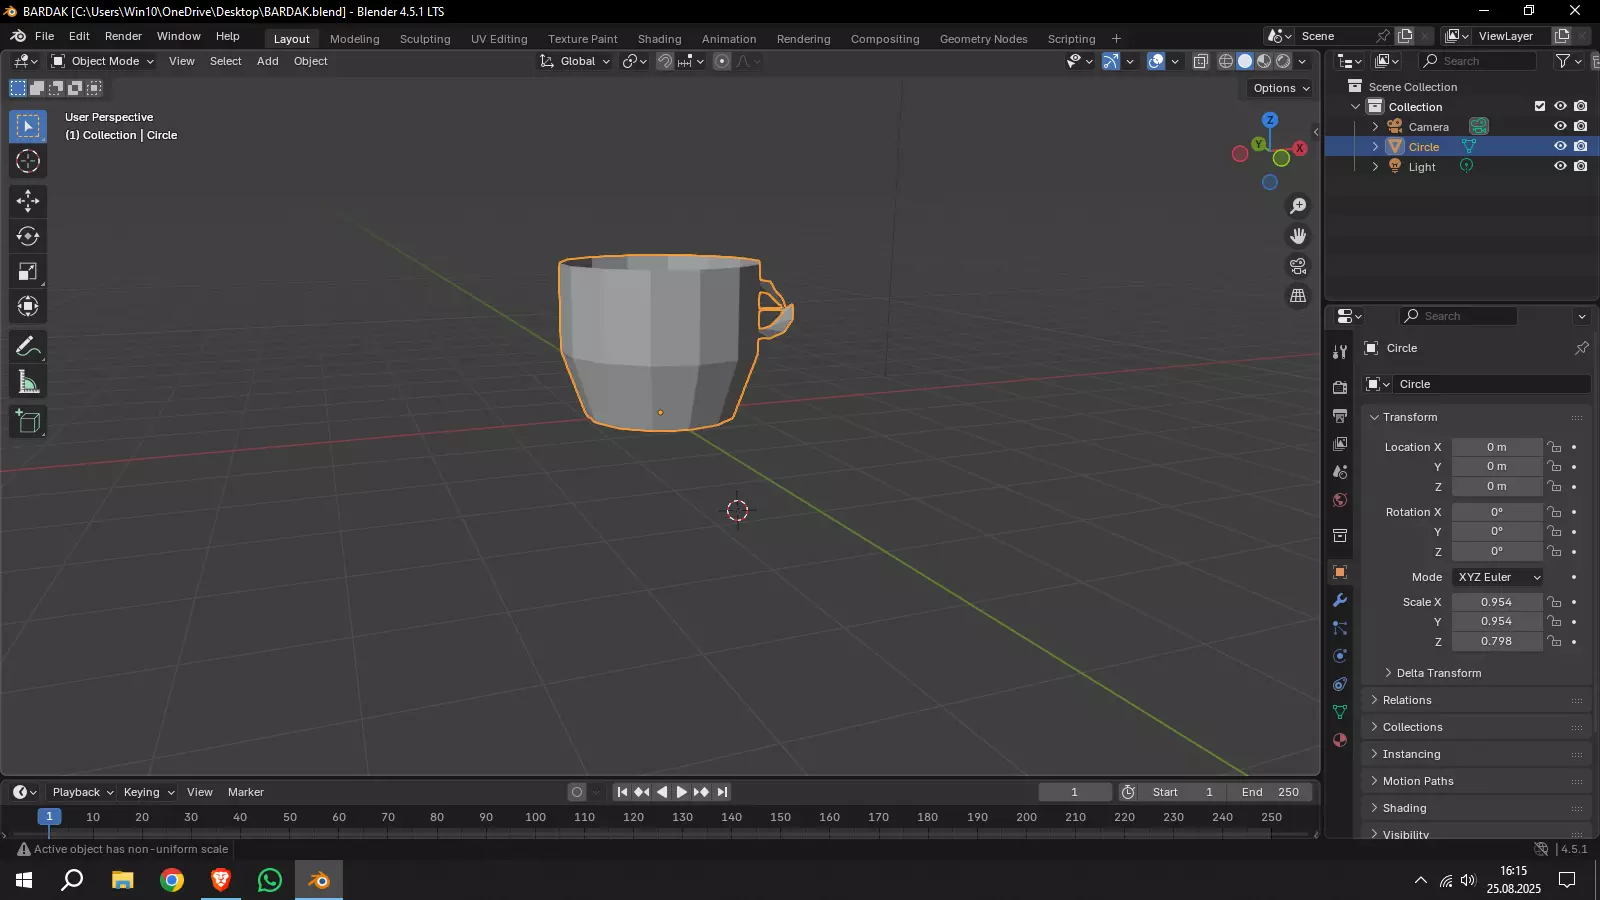This screenshot has width=1600, height=900.
Task: Open the Object Data mesh tab
Action: click(1340, 712)
